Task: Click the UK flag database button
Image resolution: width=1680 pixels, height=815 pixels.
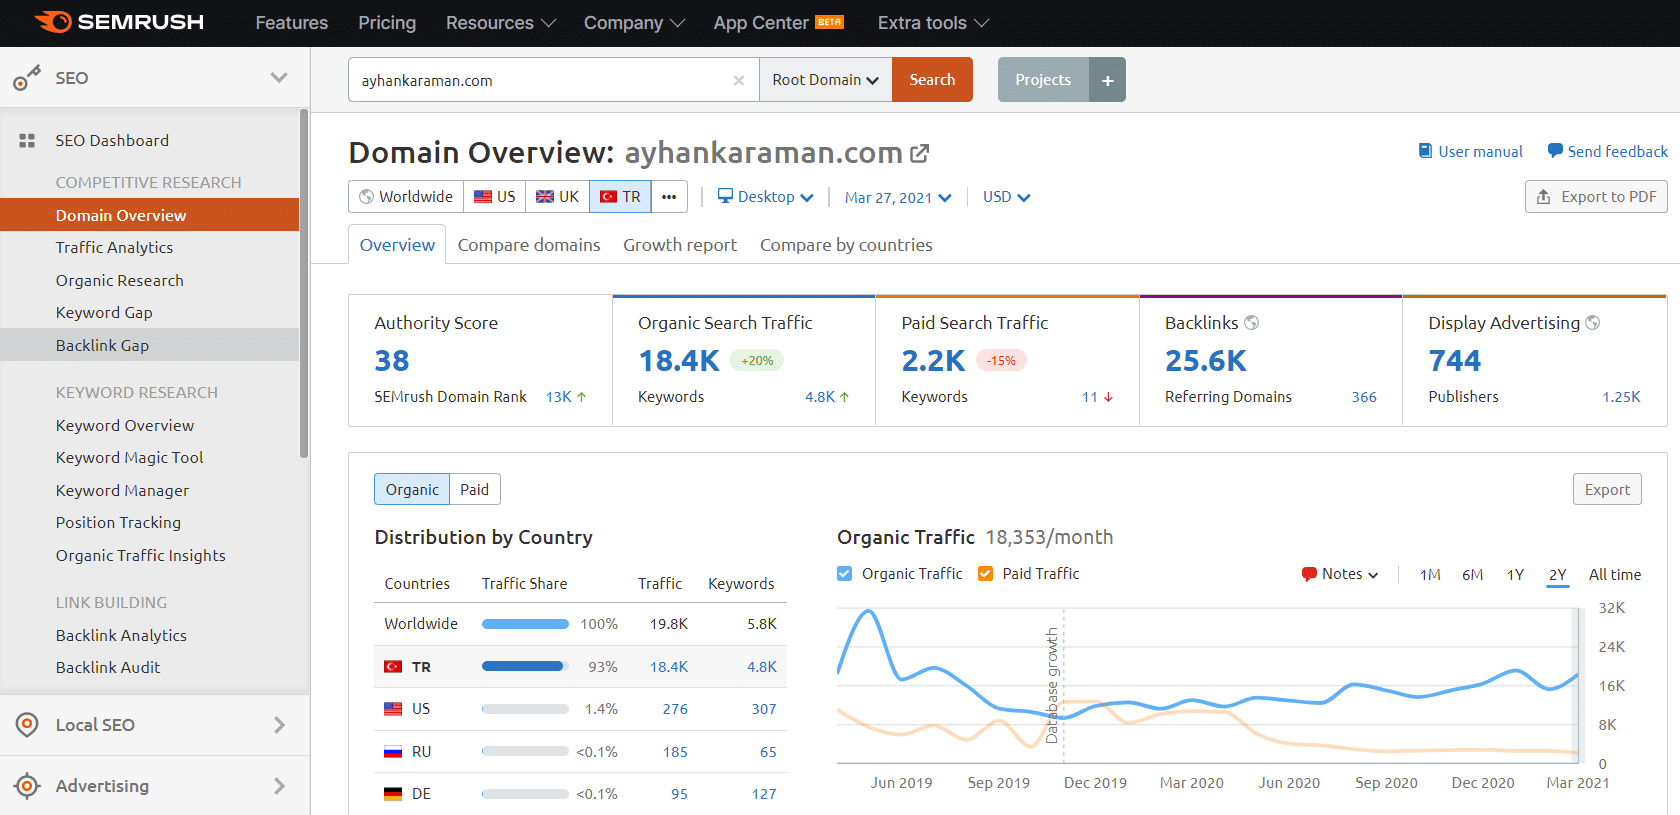Action: tap(557, 197)
